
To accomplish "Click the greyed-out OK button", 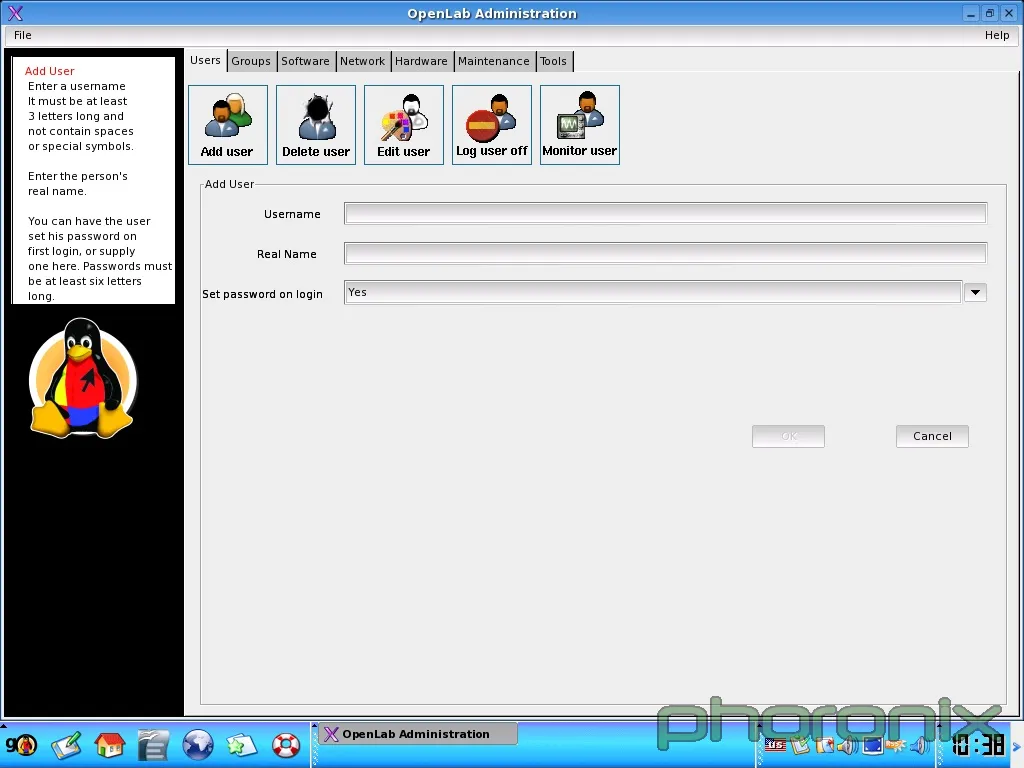I will click(x=788, y=436).
